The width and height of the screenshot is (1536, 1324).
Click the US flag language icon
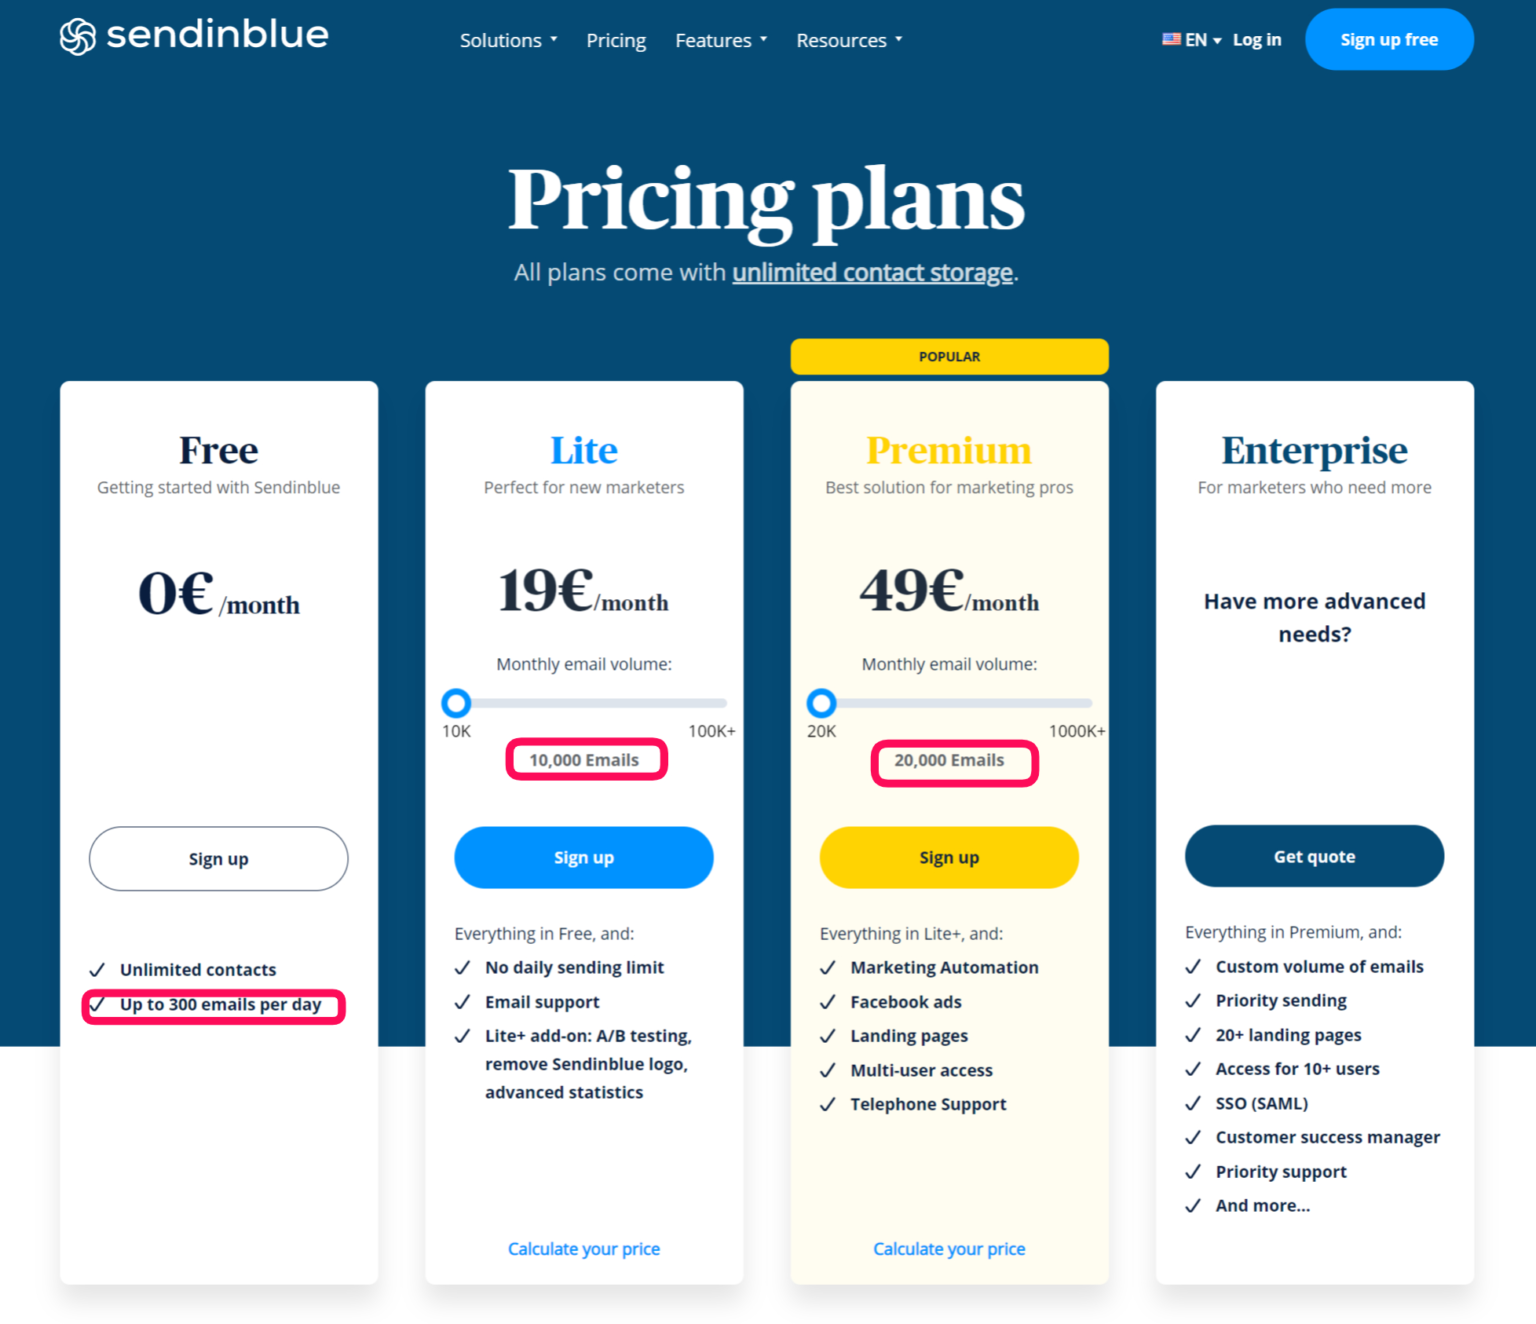point(1172,39)
